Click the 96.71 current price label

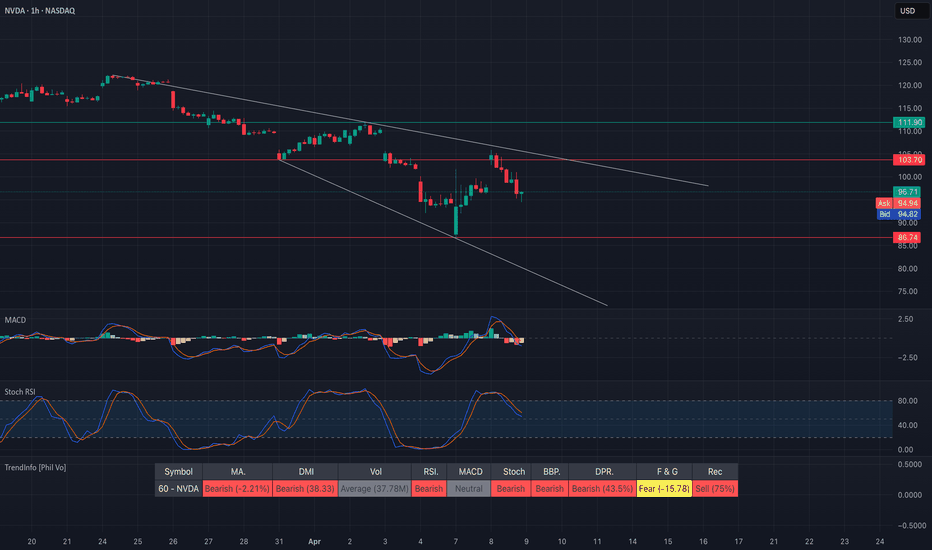point(907,192)
